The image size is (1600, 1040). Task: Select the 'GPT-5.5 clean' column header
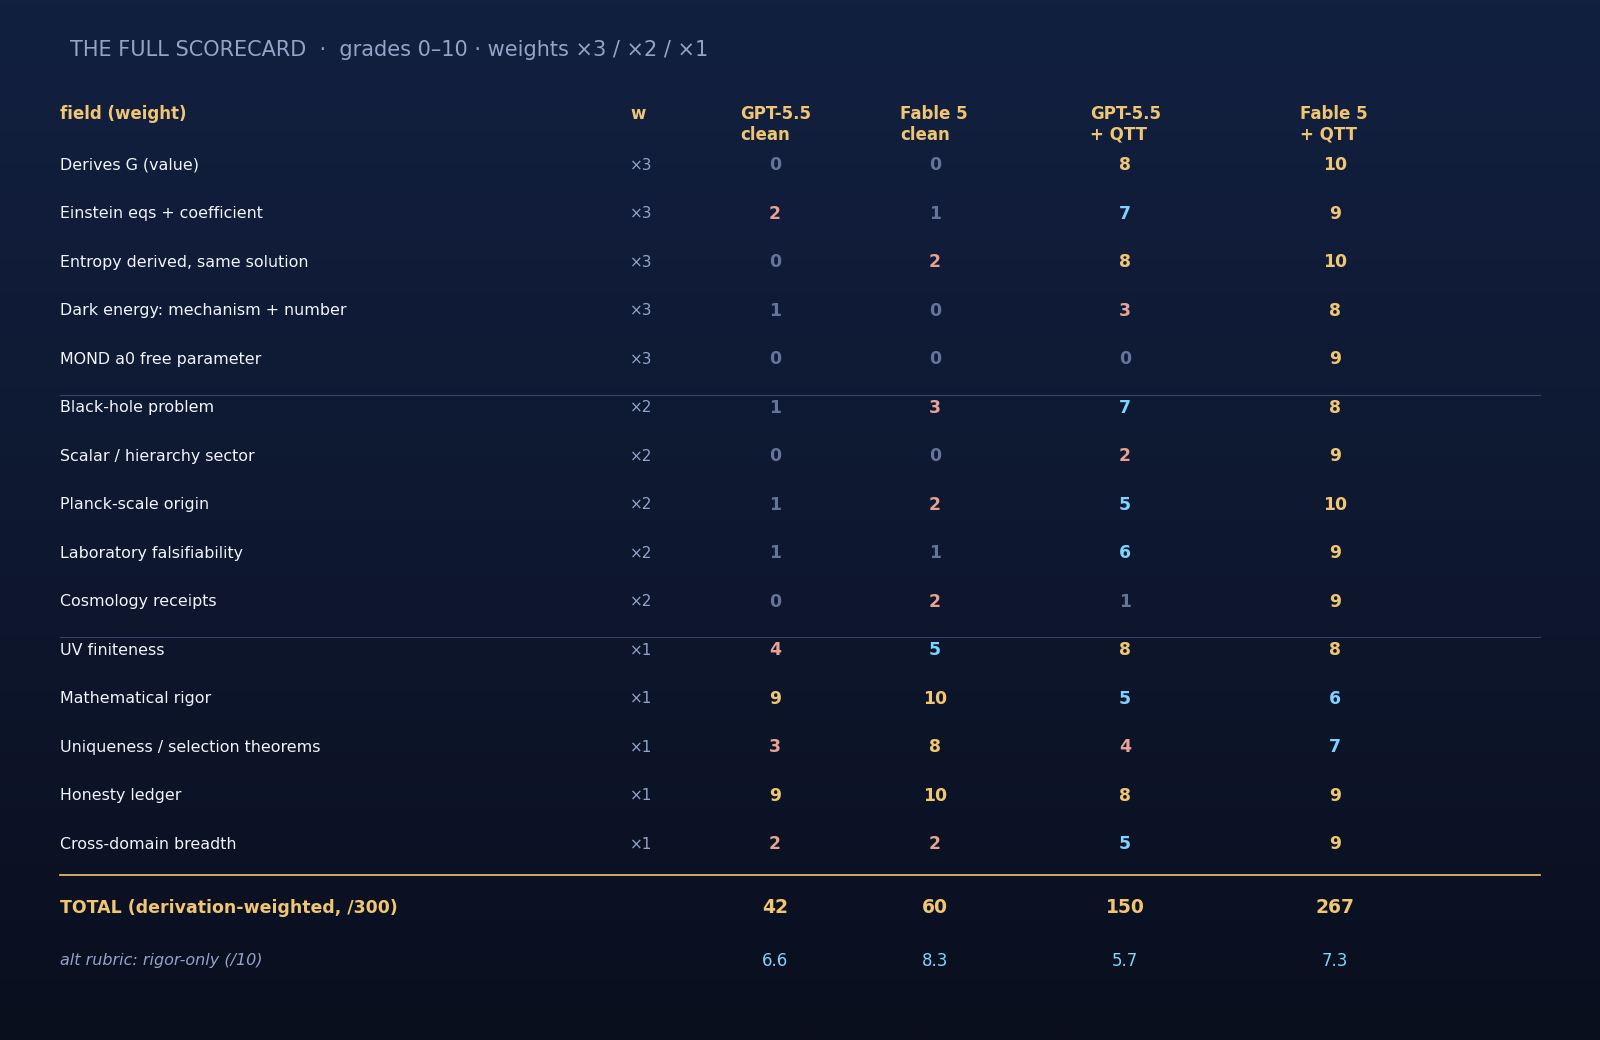pyautogui.click(x=775, y=124)
